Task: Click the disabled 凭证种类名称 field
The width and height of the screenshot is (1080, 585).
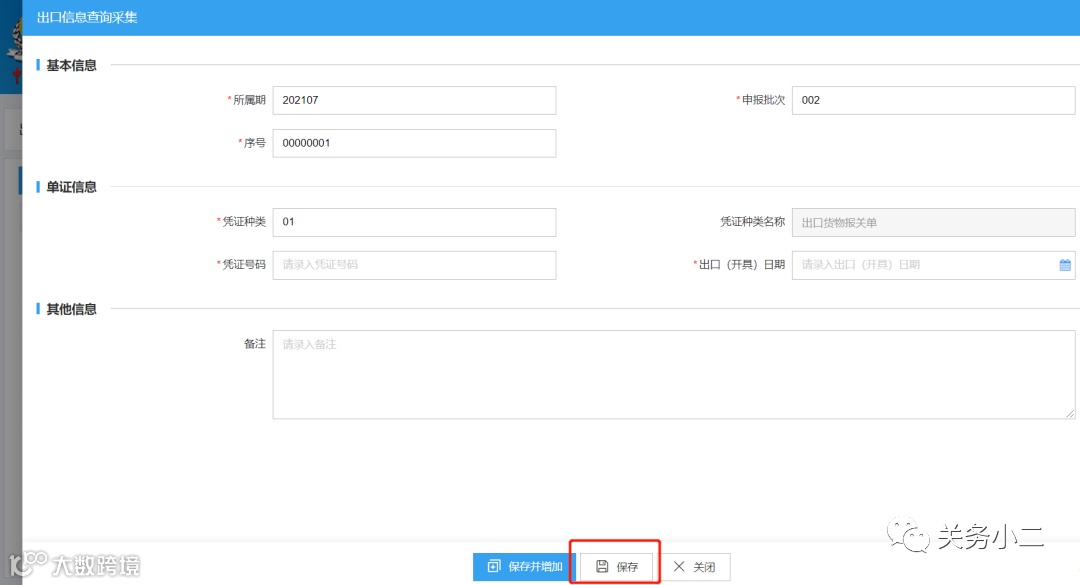Action: click(x=933, y=223)
